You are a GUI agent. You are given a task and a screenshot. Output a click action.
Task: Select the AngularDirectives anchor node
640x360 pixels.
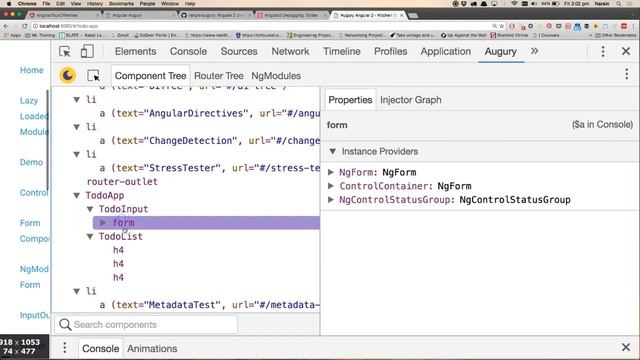(x=209, y=113)
